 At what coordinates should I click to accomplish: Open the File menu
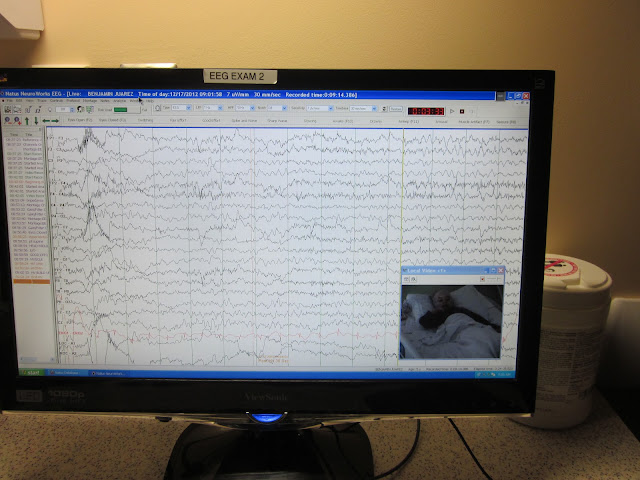pyautogui.click(x=9, y=101)
